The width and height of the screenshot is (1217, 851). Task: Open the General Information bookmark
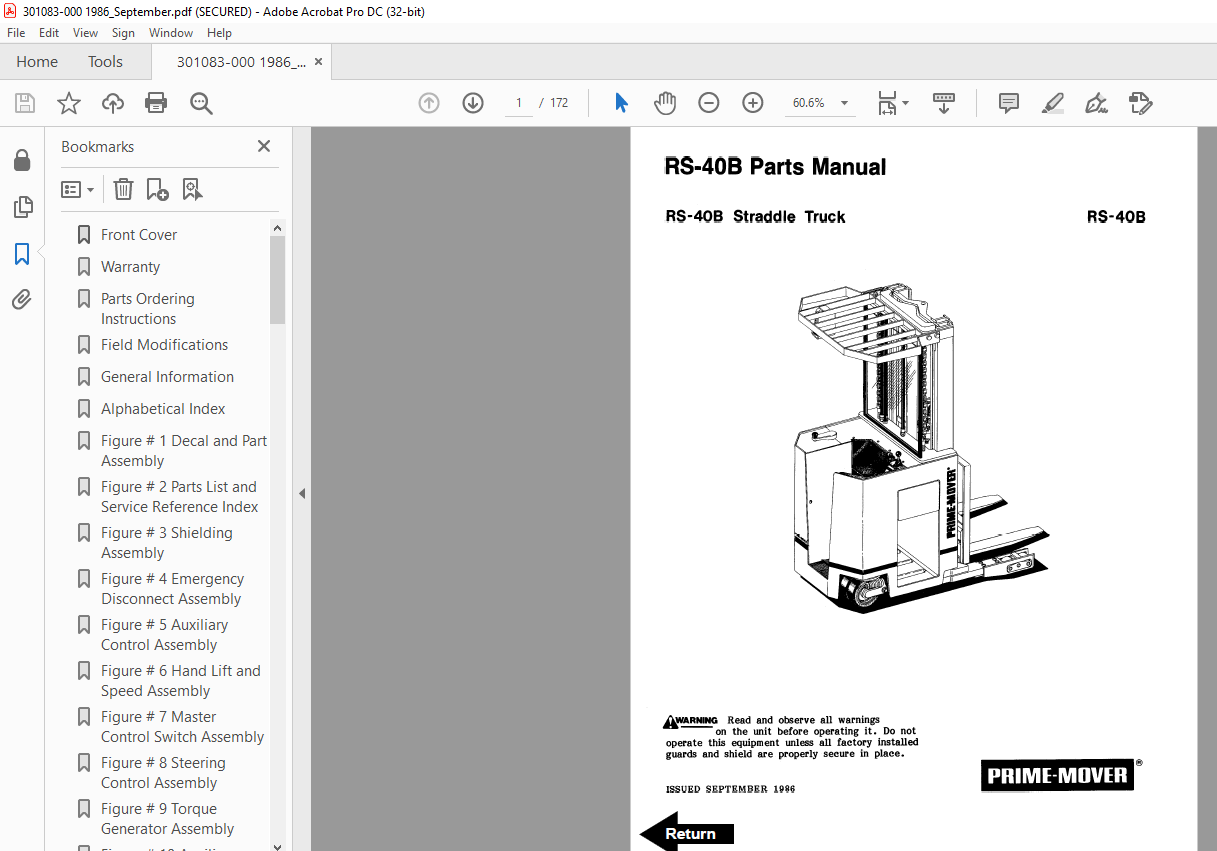click(167, 377)
